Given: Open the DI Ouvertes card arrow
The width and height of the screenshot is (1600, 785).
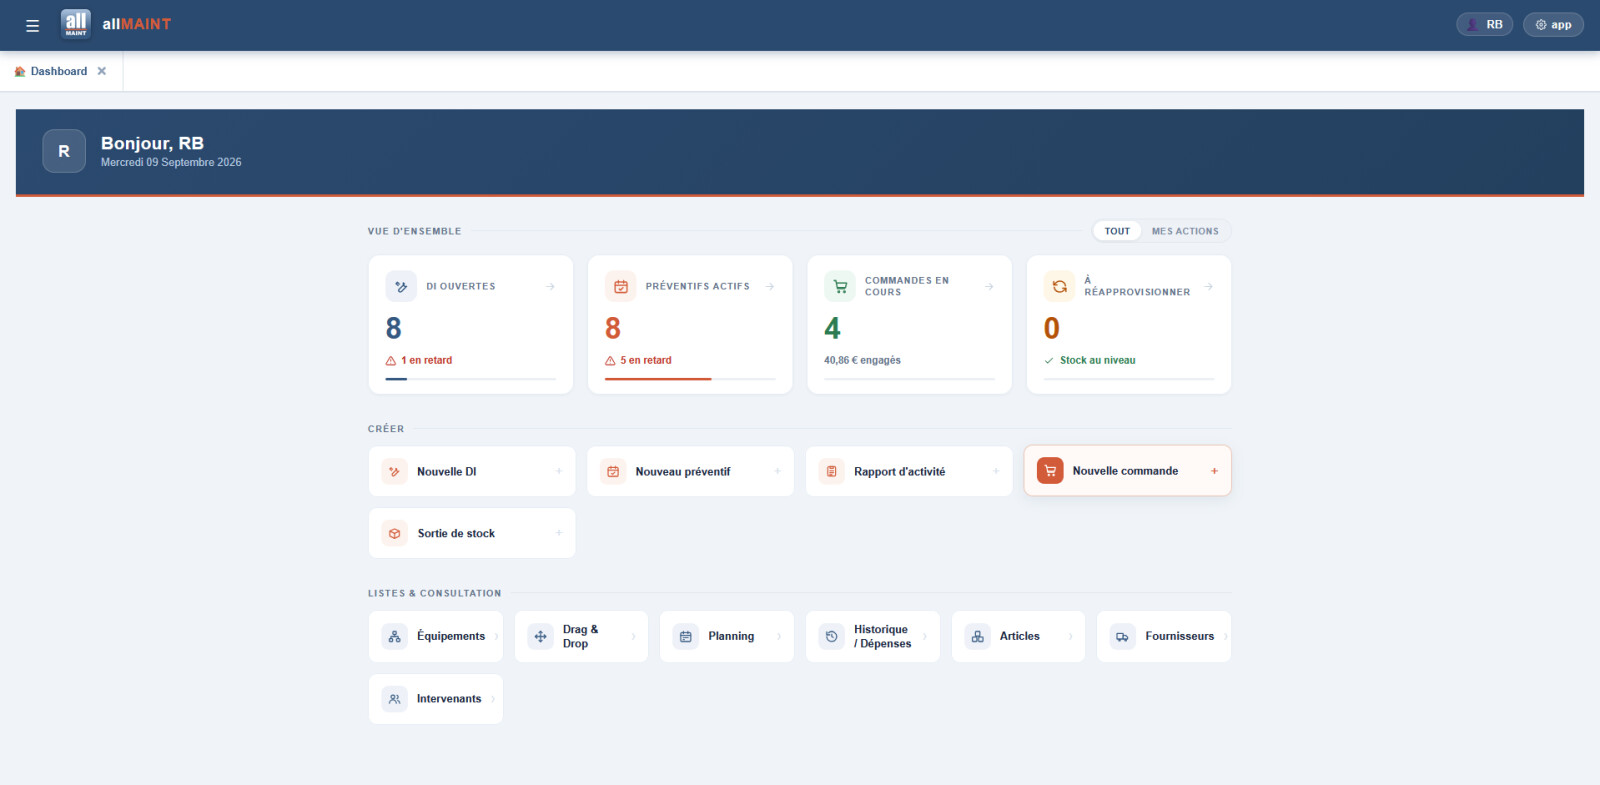Looking at the screenshot, I should 550,287.
